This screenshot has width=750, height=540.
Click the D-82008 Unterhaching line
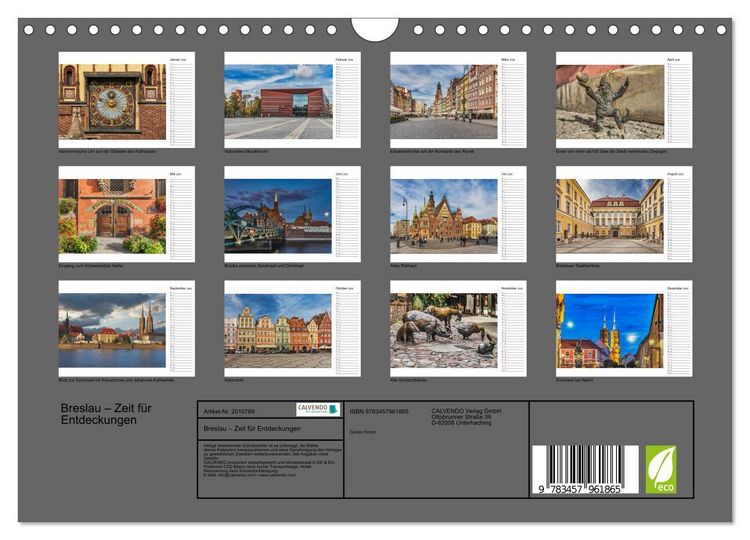[x=461, y=423]
